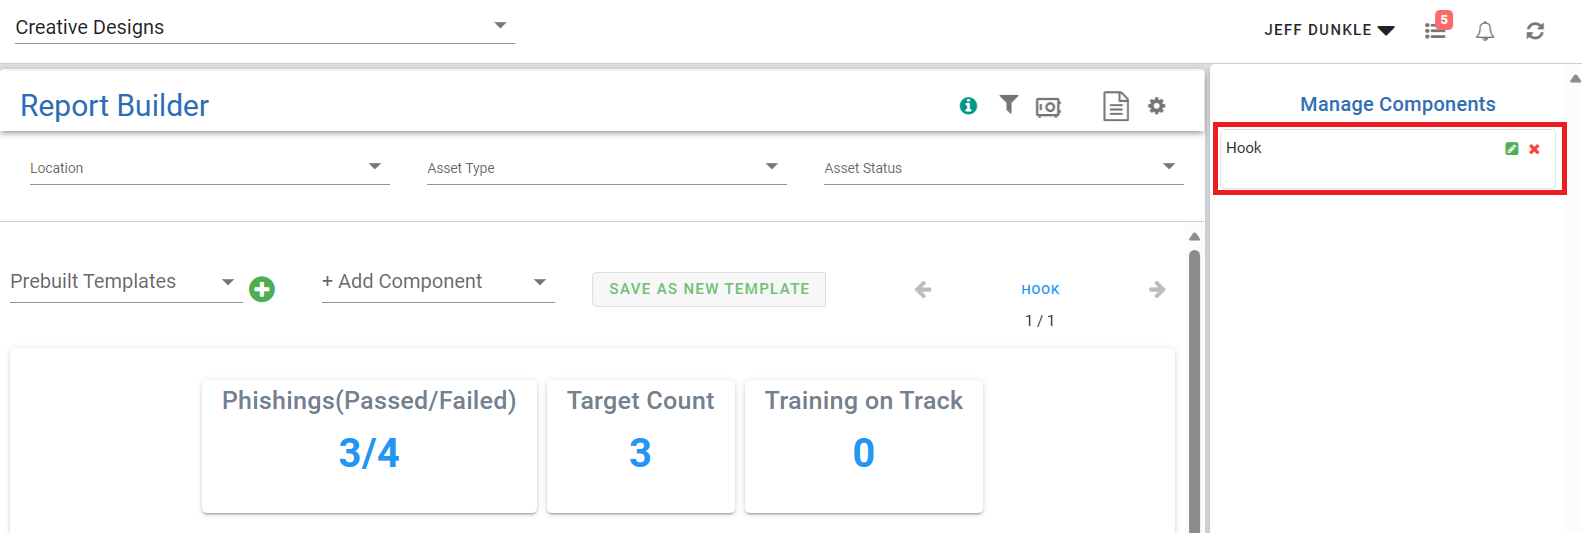Open the task list icon with badge 5
The width and height of the screenshot is (1582, 533).
tap(1436, 30)
